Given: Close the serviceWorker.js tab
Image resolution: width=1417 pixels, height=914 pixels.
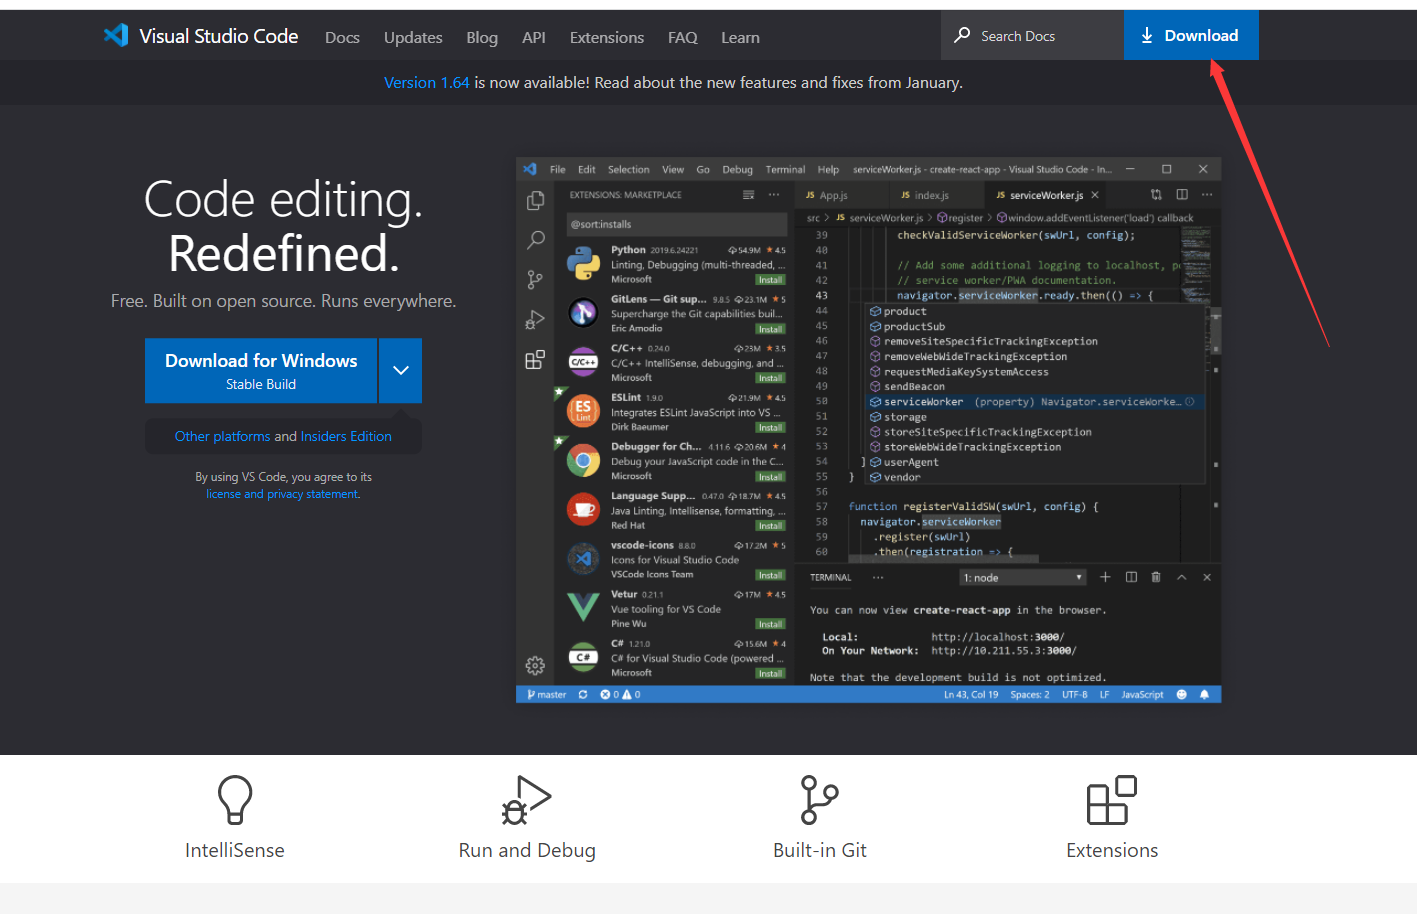Looking at the screenshot, I should click(1095, 195).
